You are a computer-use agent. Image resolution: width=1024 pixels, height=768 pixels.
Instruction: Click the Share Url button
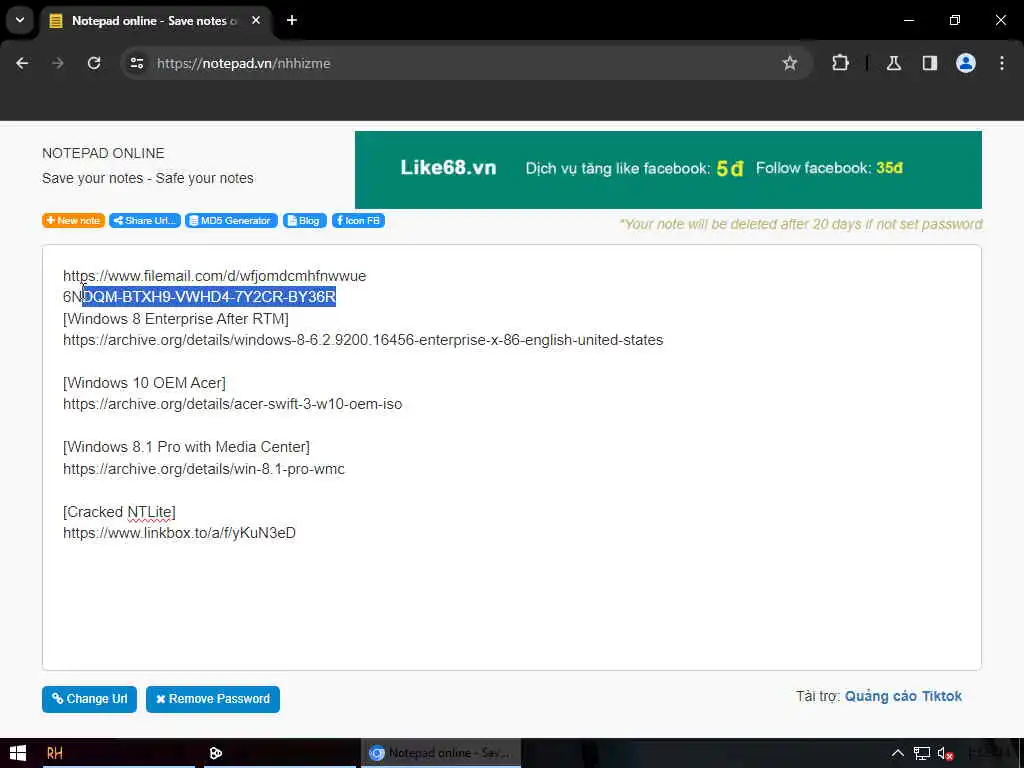[145, 221]
